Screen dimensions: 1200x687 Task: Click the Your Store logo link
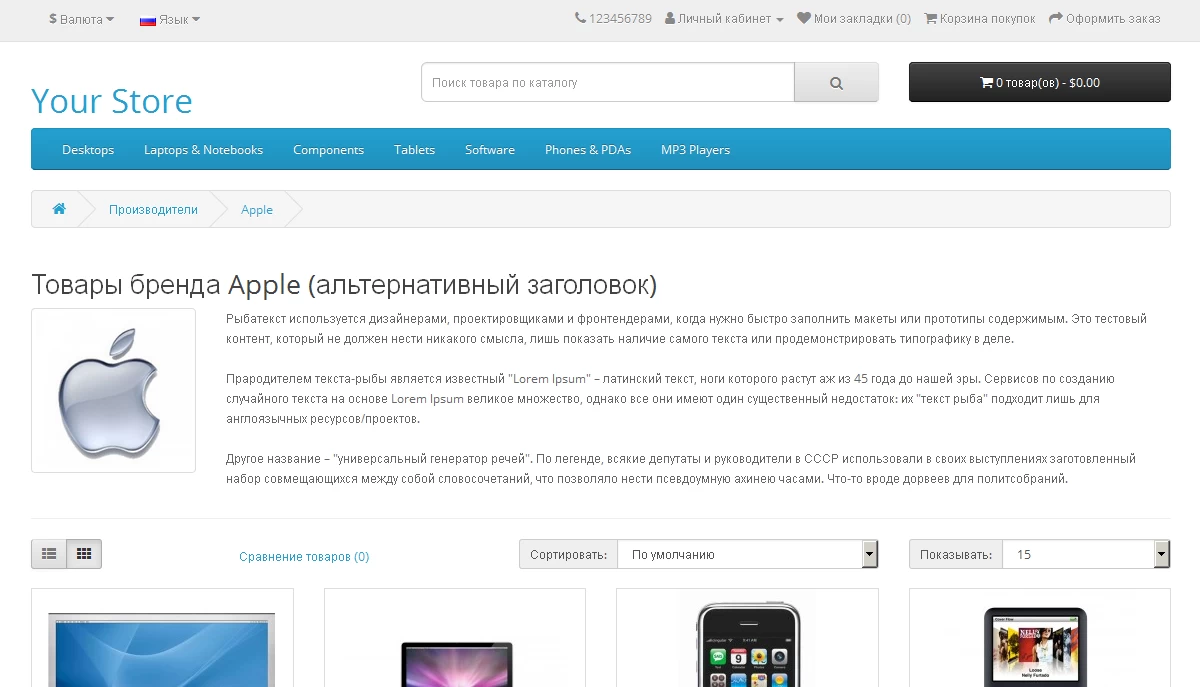[x=112, y=101]
